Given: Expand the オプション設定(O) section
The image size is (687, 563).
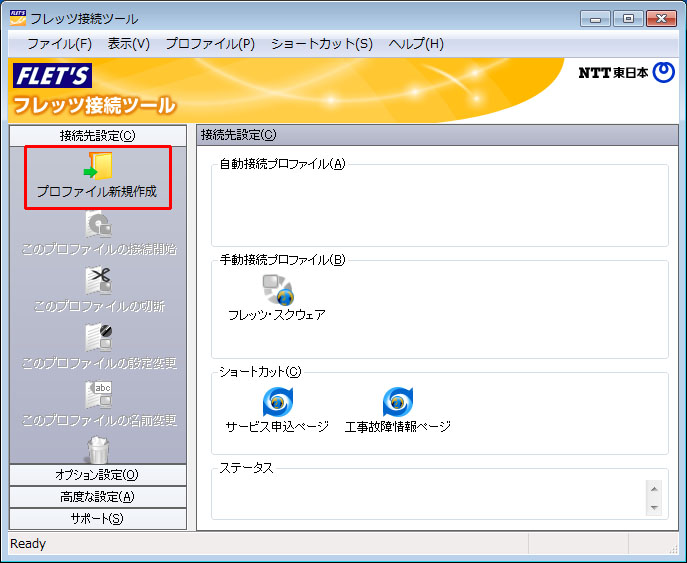Looking at the screenshot, I should pos(98,474).
